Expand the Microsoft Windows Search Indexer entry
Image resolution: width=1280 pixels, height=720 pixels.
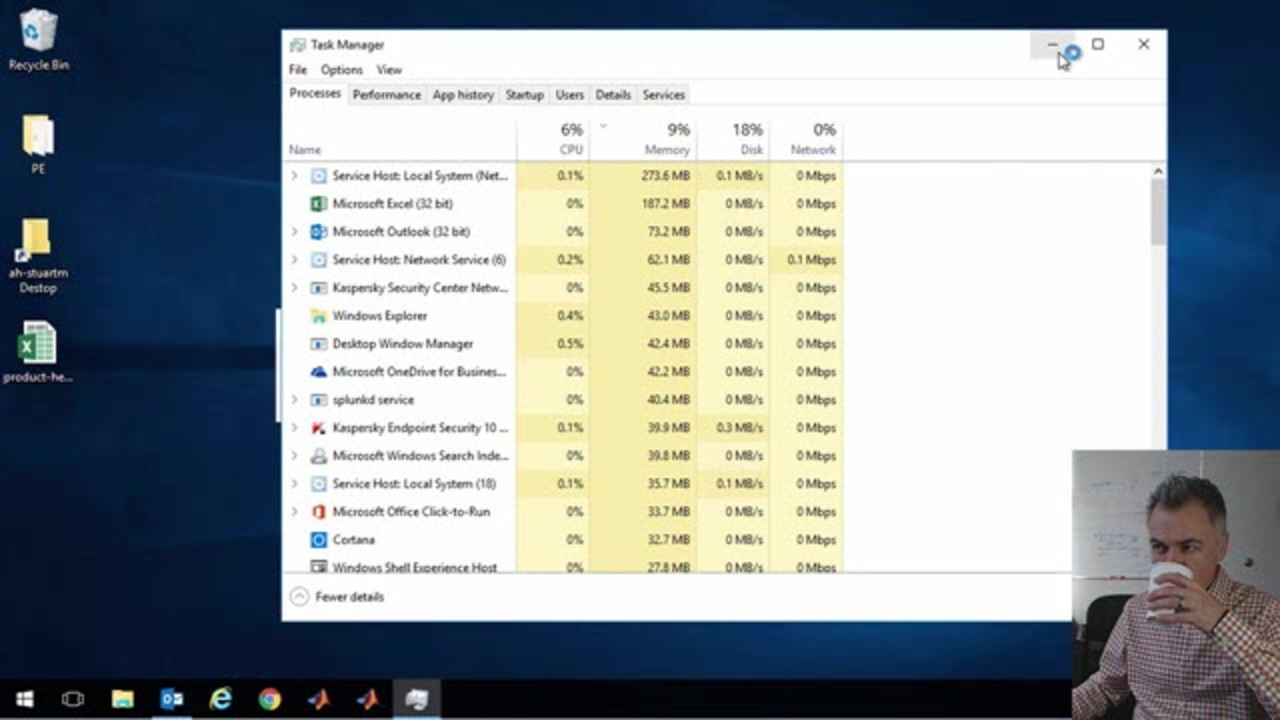pos(294,456)
